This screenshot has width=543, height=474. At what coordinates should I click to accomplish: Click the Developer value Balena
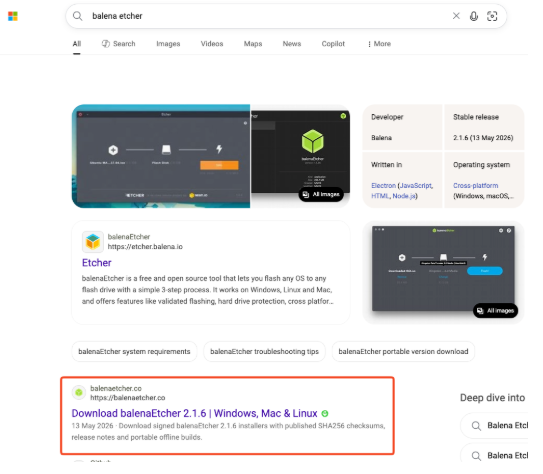click(x=381, y=138)
